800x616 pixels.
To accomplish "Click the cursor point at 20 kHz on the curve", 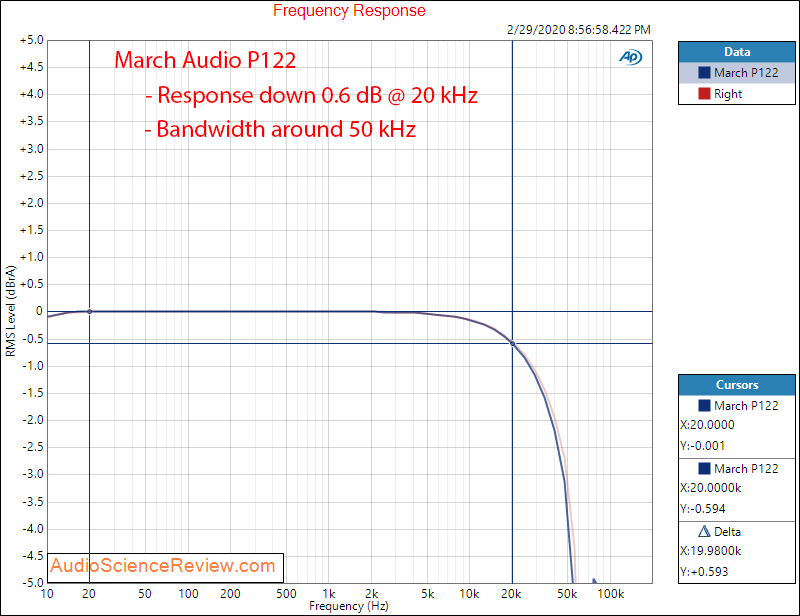I will pyautogui.click(x=513, y=343).
